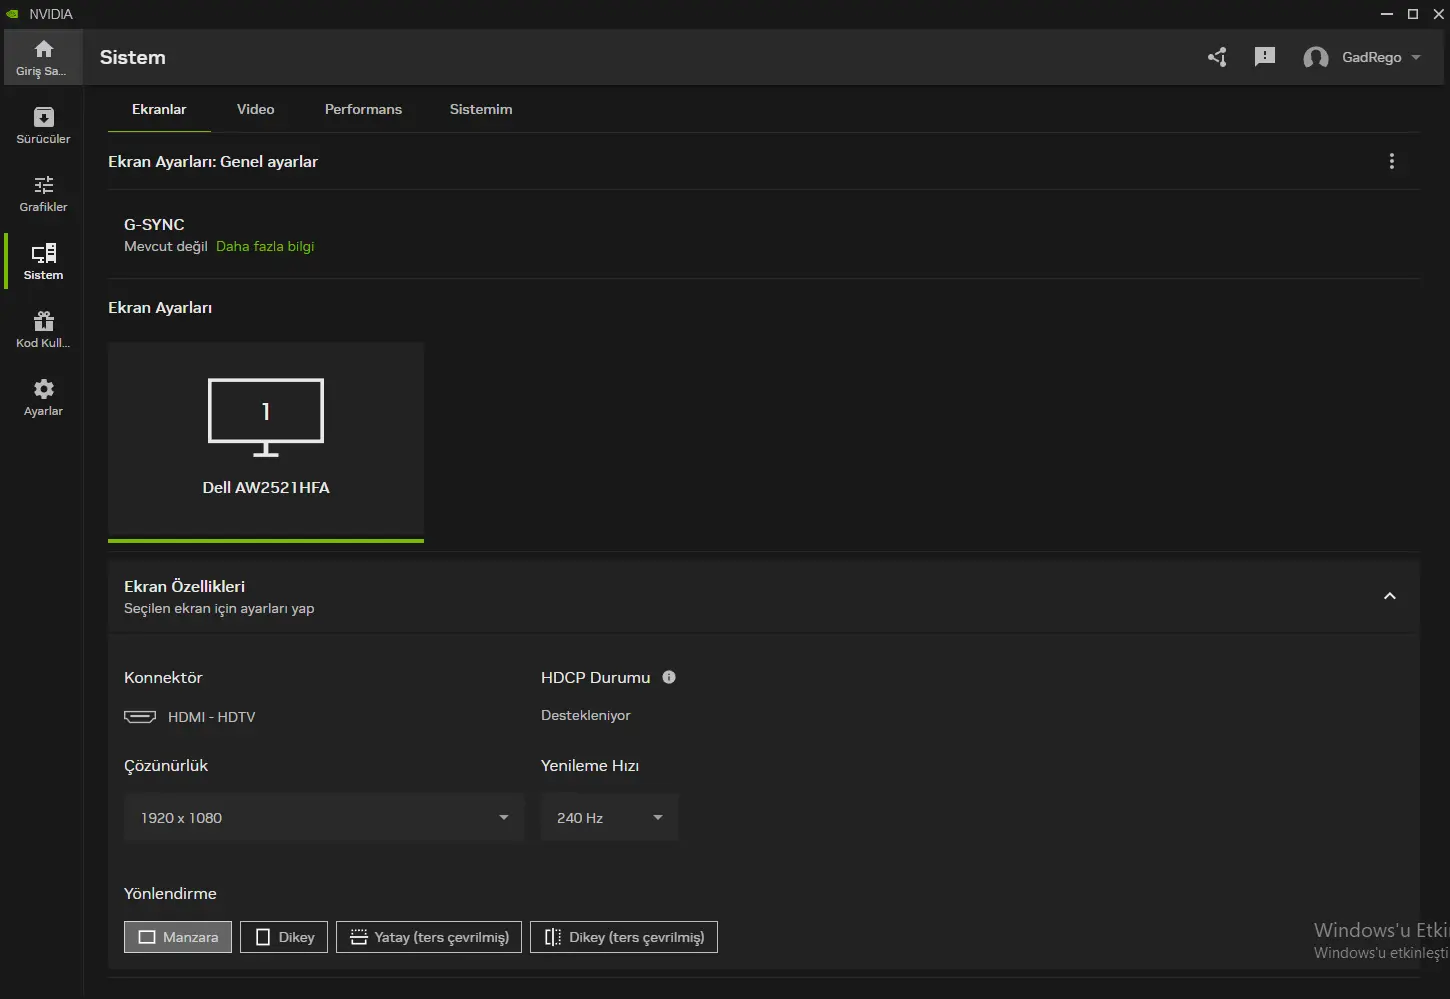Select Yatay (ters çevrilmiş) orientation

pos(429,937)
